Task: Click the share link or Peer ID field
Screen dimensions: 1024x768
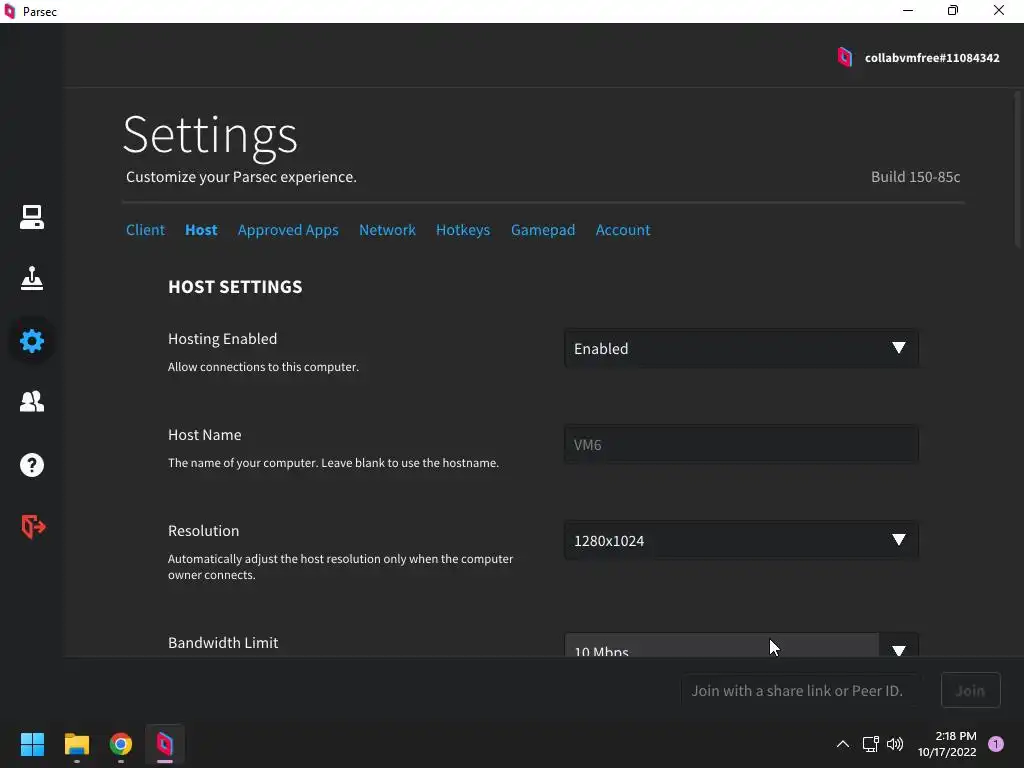Action: point(799,690)
